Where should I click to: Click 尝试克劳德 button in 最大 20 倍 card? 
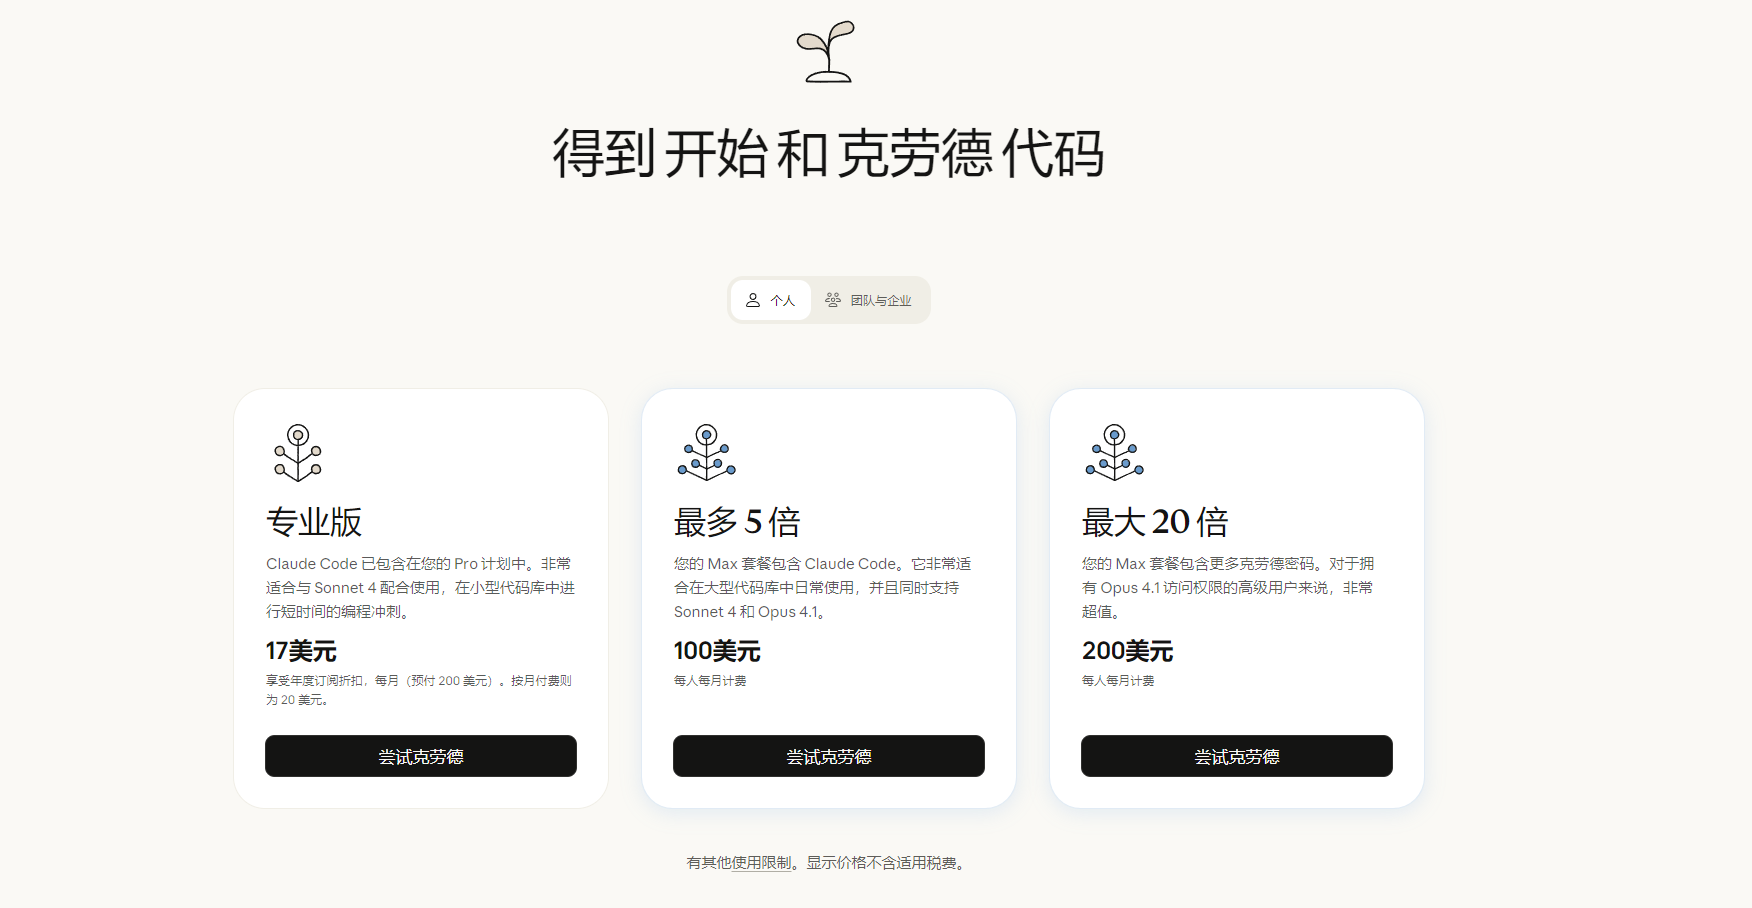[x=1237, y=756]
